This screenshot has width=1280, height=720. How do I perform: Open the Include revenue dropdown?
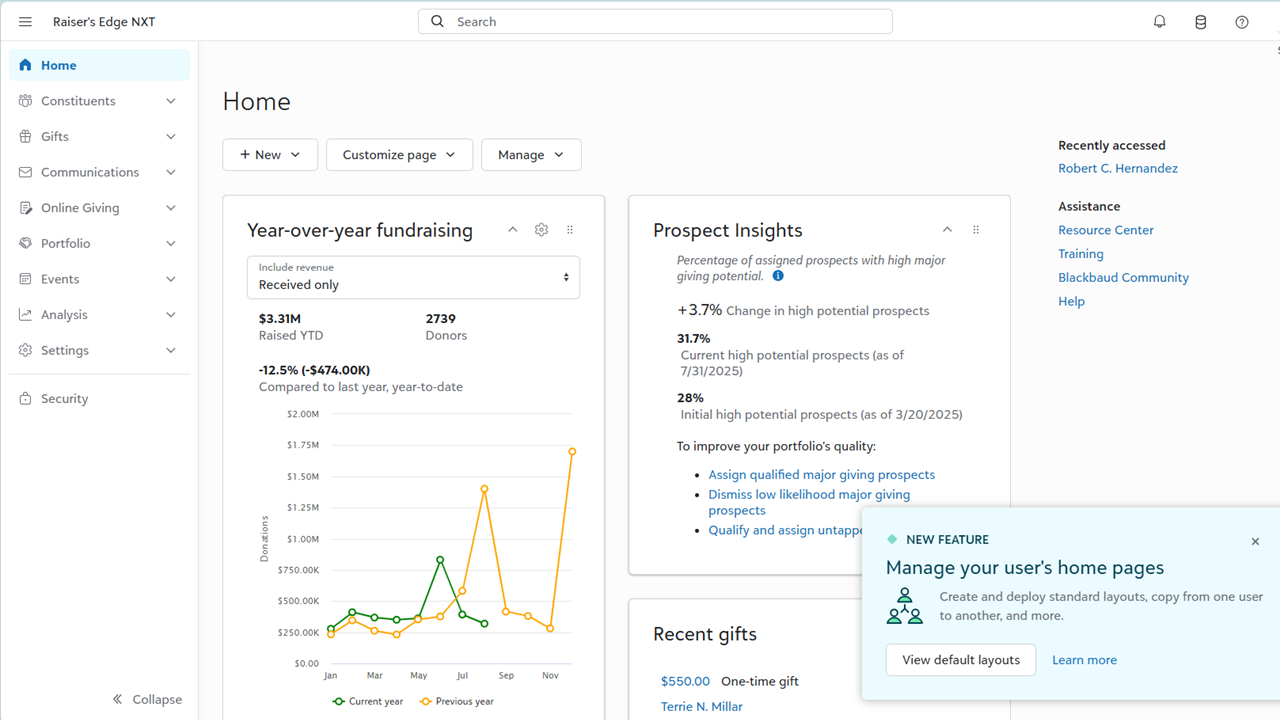pos(413,278)
